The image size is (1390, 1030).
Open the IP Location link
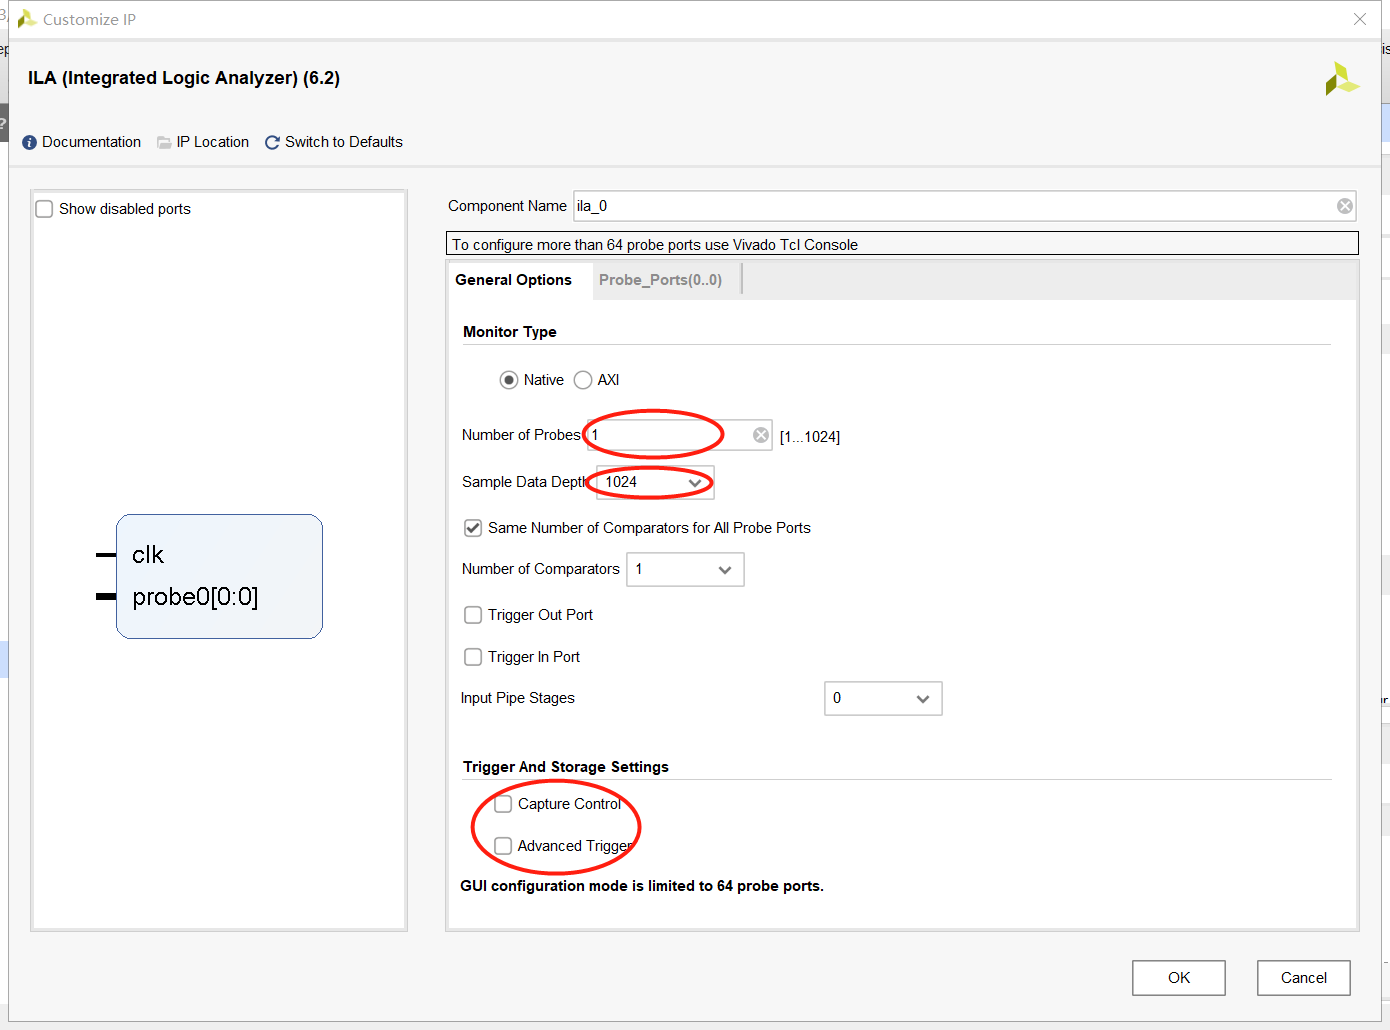coord(213,142)
